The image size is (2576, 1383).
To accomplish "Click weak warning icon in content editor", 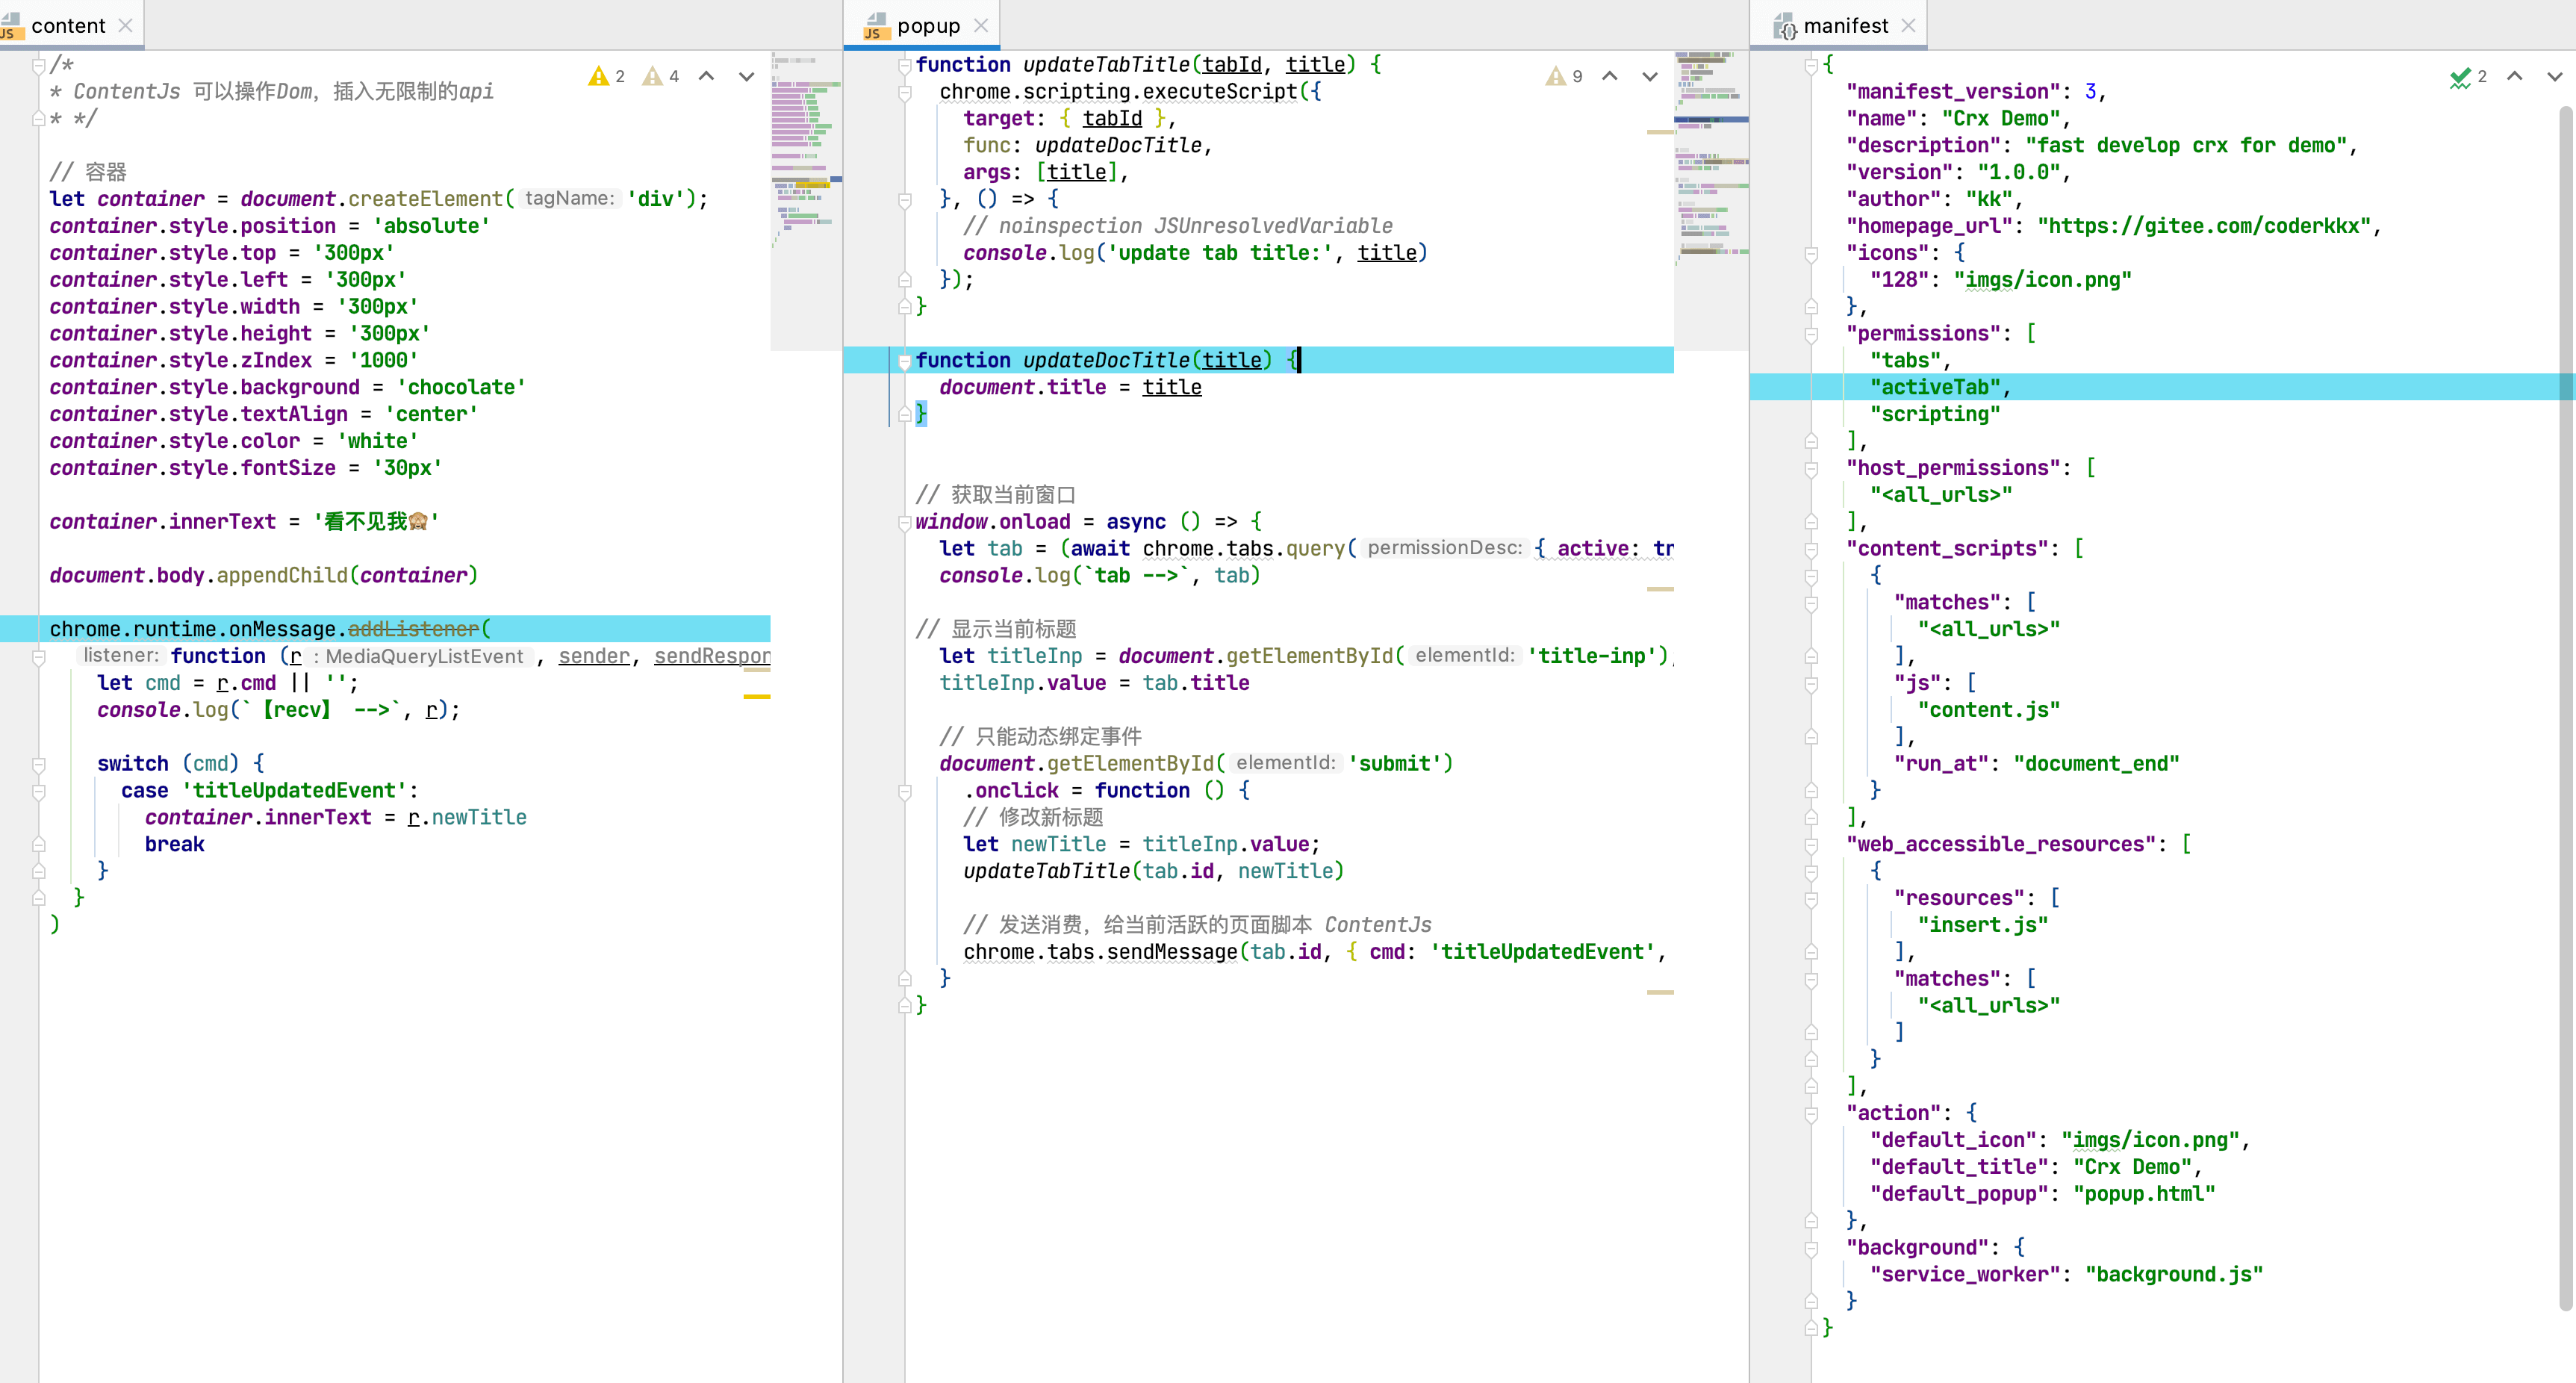I will coord(653,77).
